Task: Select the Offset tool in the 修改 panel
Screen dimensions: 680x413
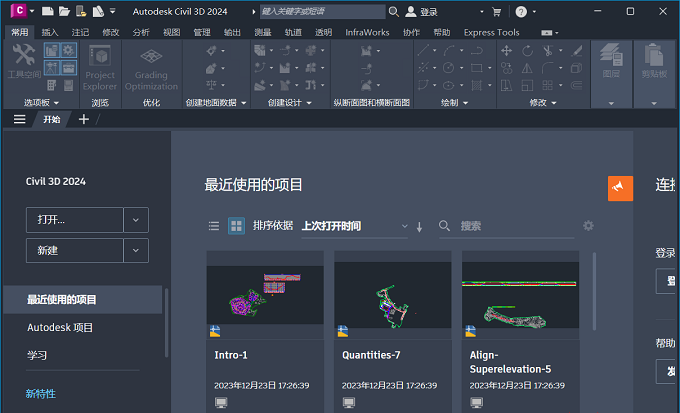Action: pyautogui.click(x=576, y=85)
